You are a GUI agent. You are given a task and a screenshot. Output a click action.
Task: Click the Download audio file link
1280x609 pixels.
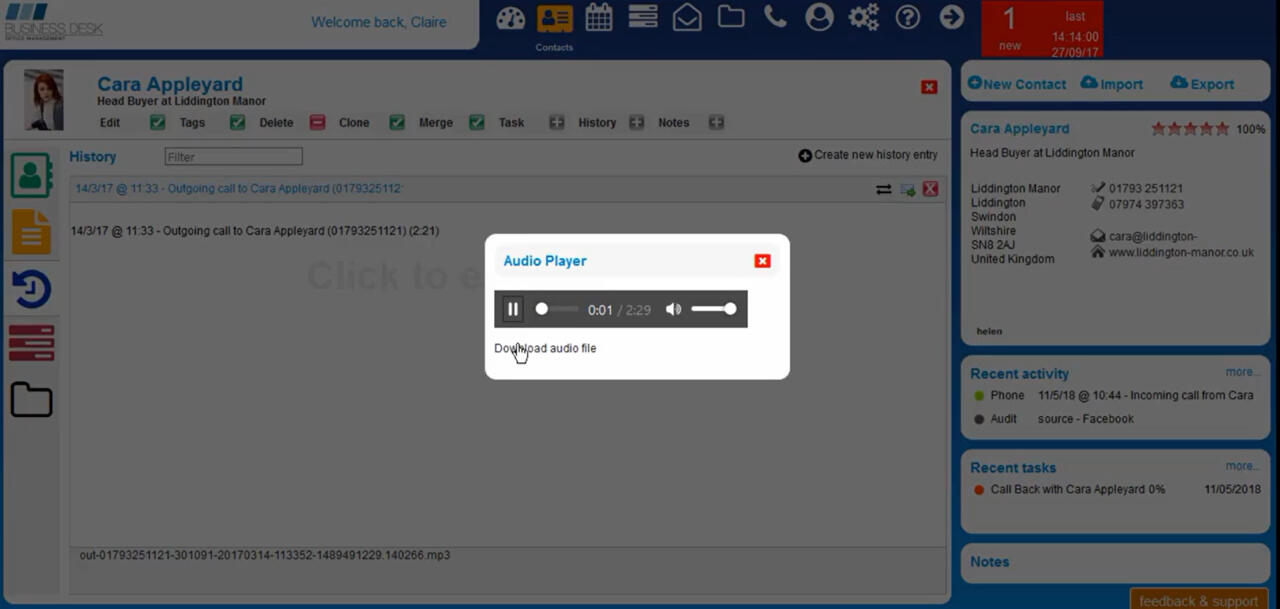tap(545, 348)
